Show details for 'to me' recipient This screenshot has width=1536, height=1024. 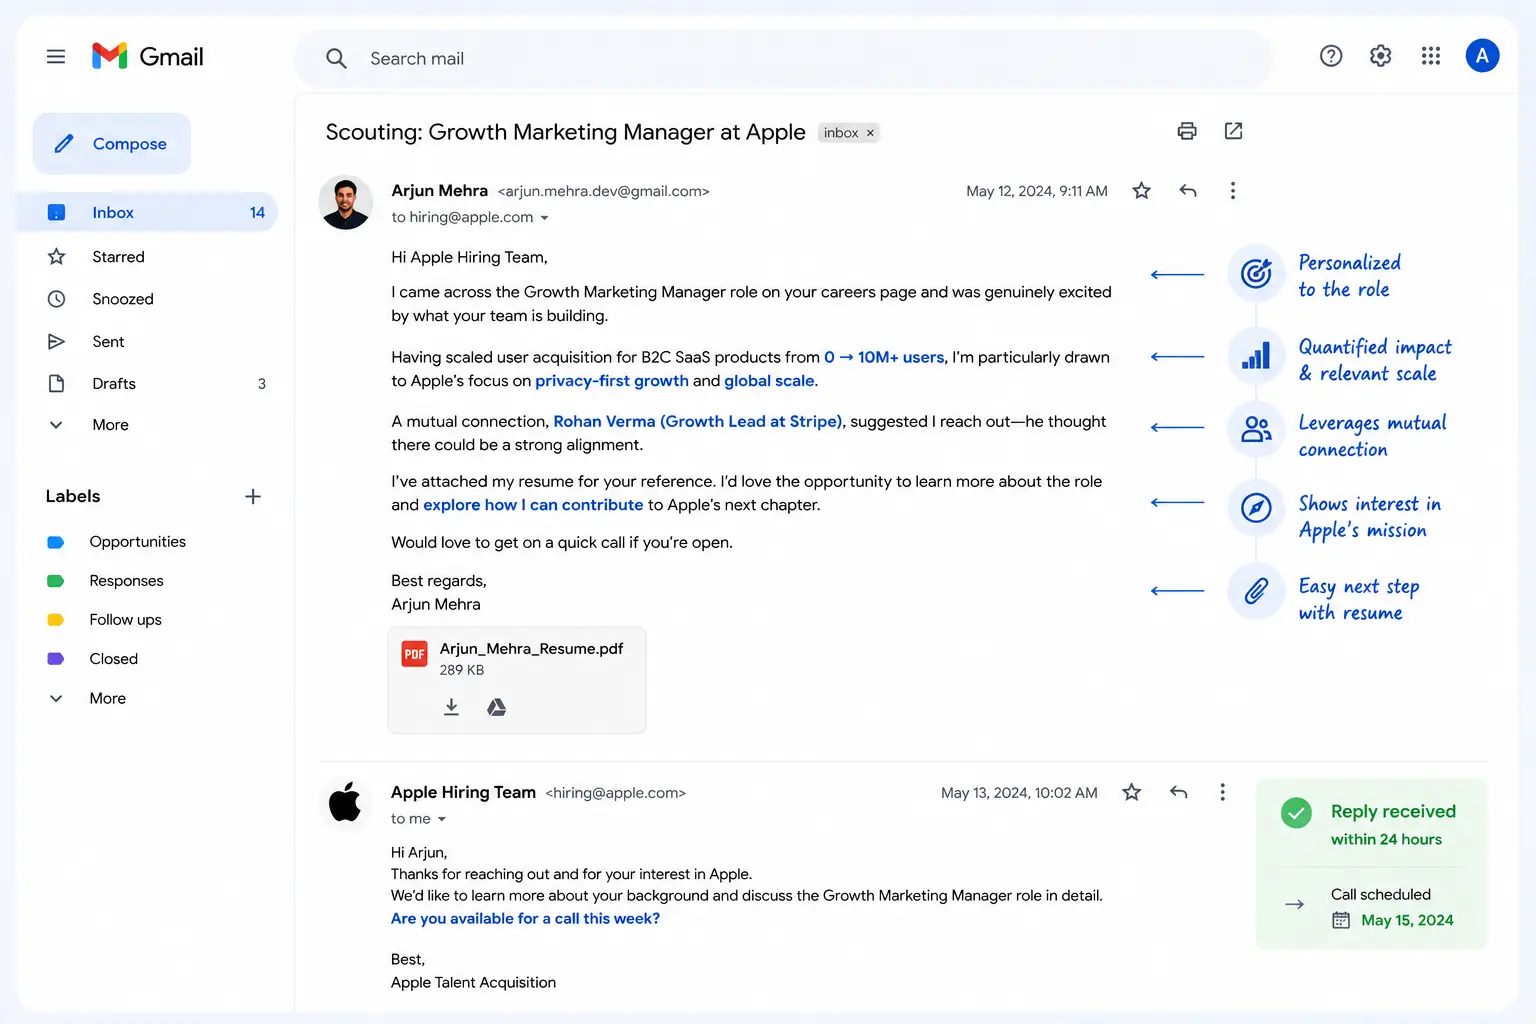[x=442, y=819]
